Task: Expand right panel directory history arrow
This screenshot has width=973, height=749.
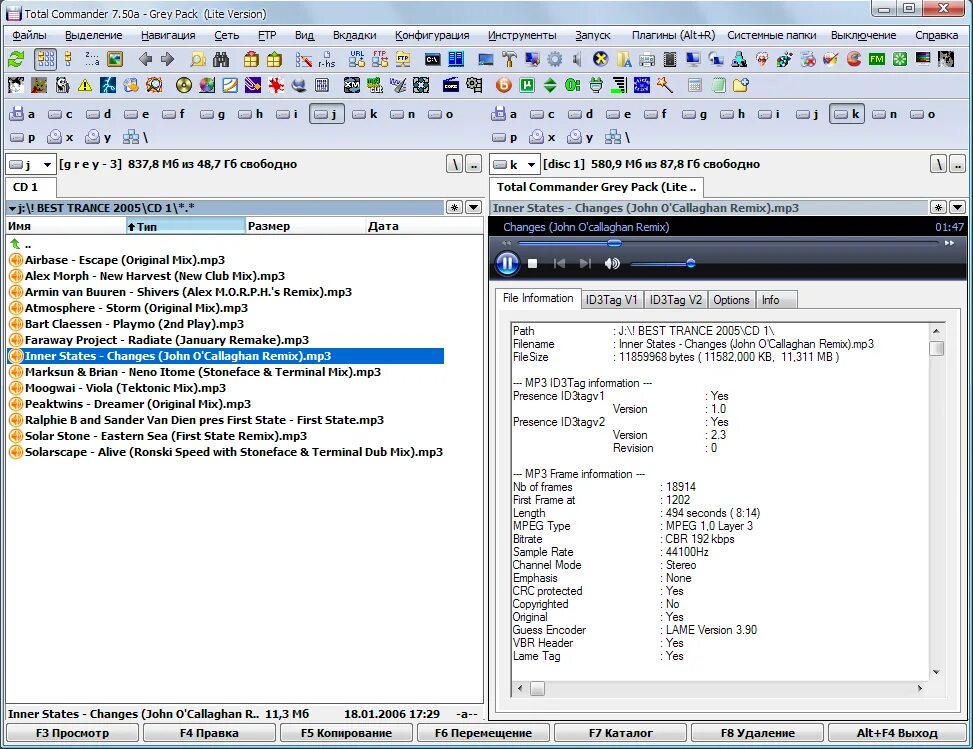Action: point(957,207)
